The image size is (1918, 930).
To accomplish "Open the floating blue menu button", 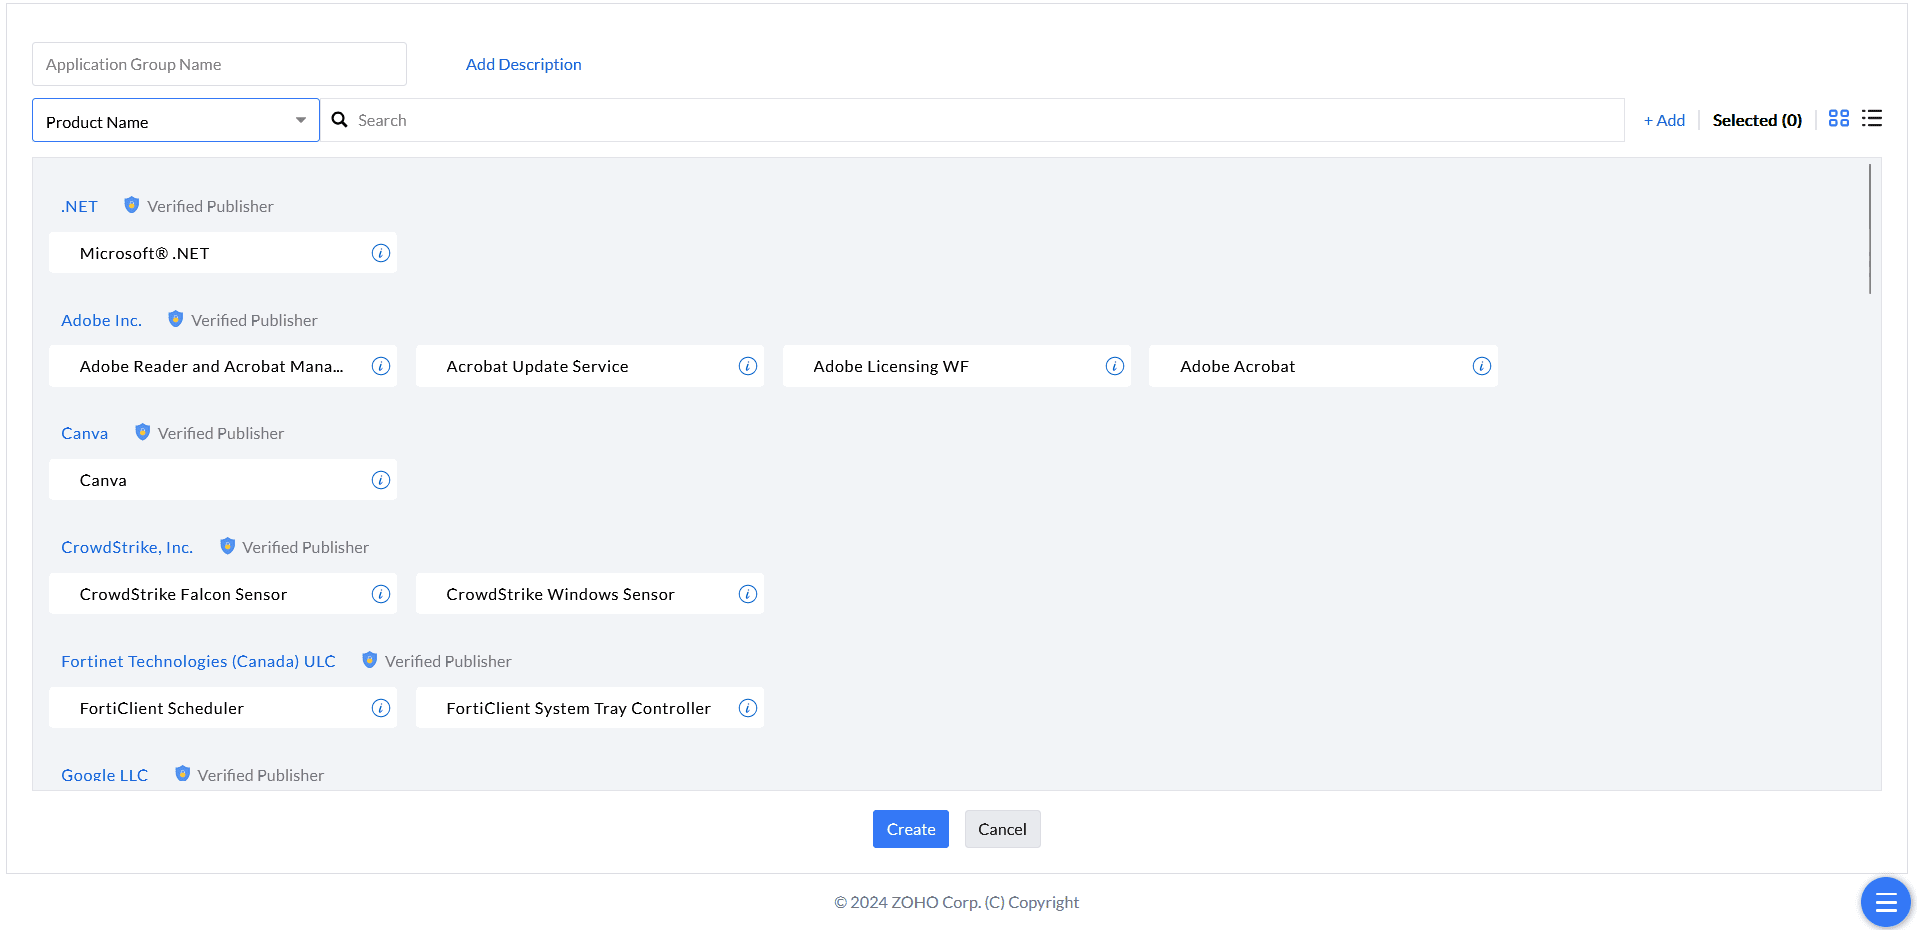I will click(x=1886, y=902).
